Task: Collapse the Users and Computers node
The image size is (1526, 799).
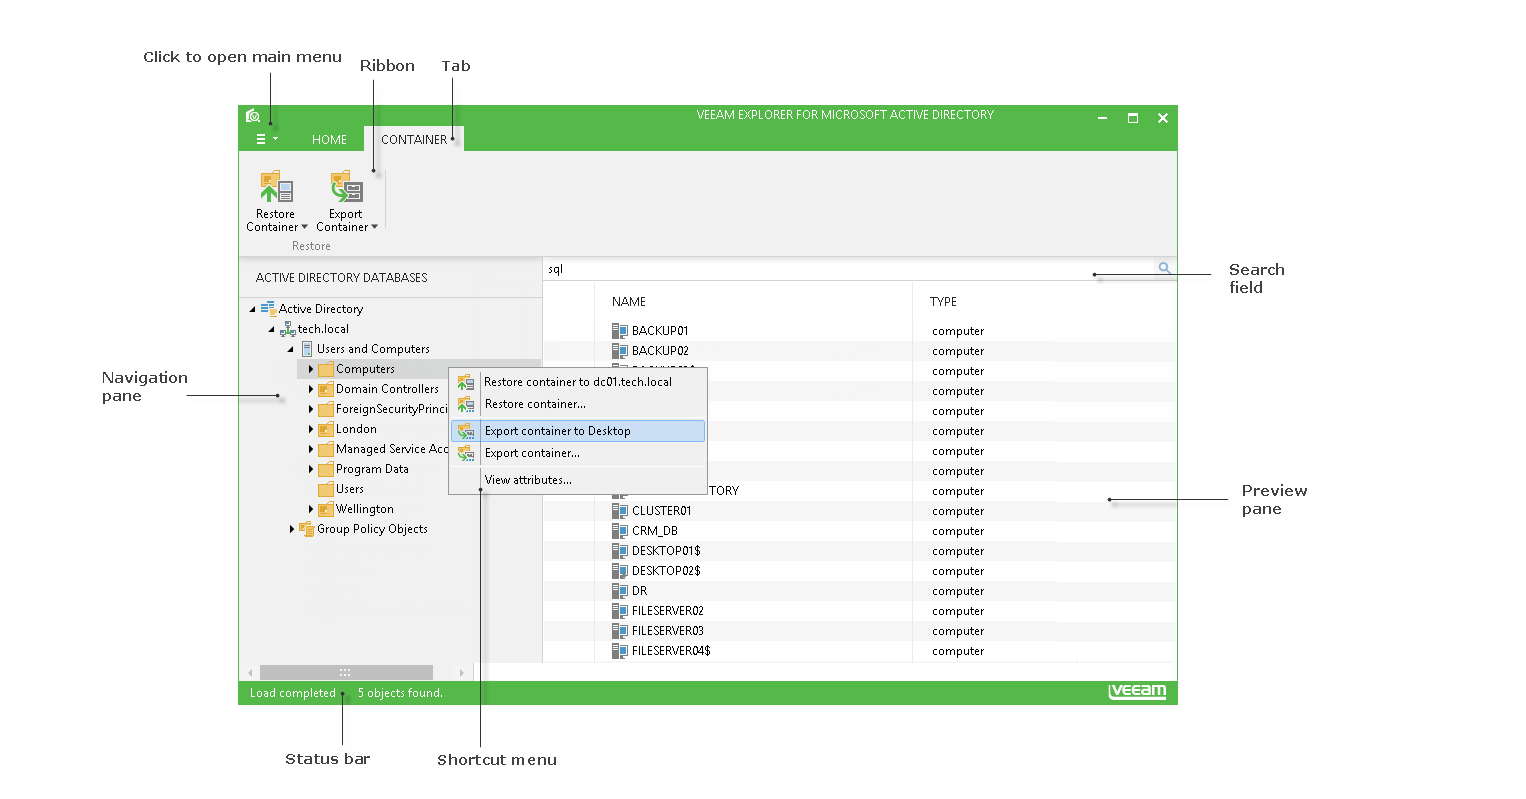Action: 291,350
